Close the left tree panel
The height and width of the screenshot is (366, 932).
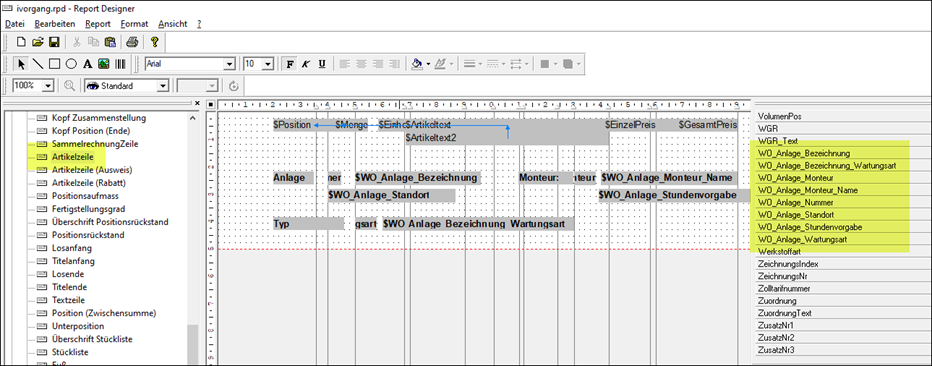coord(197,103)
